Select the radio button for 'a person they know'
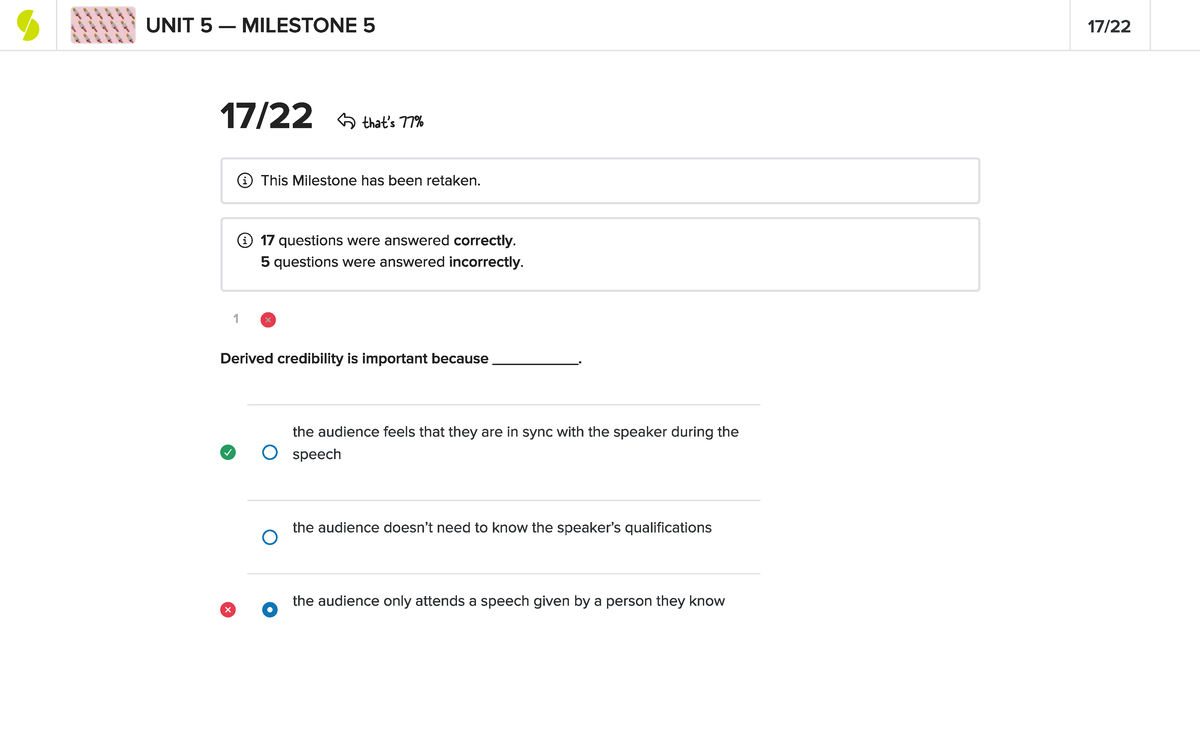 [x=269, y=609]
